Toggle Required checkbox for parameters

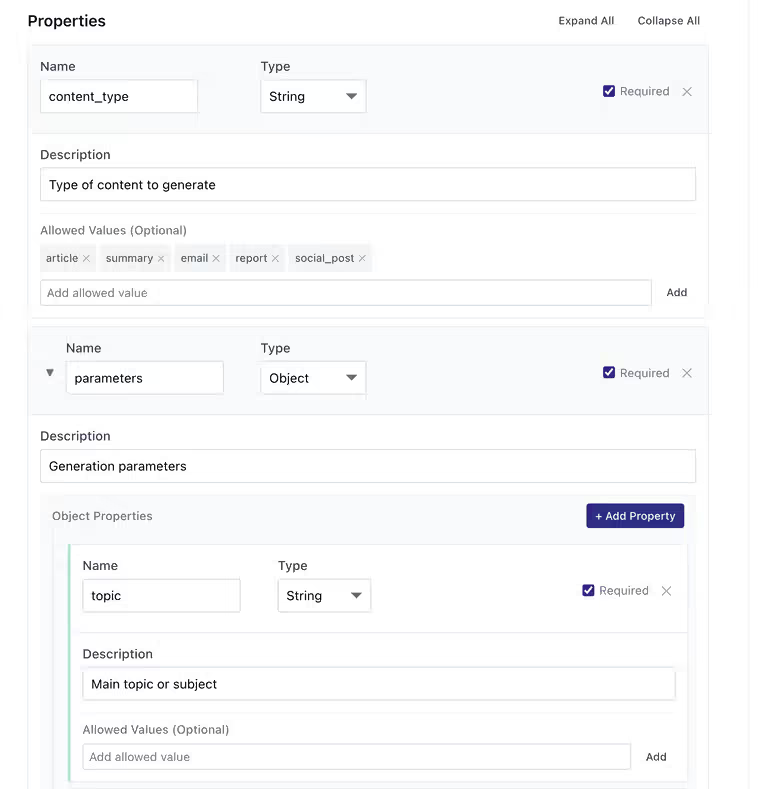coord(609,373)
